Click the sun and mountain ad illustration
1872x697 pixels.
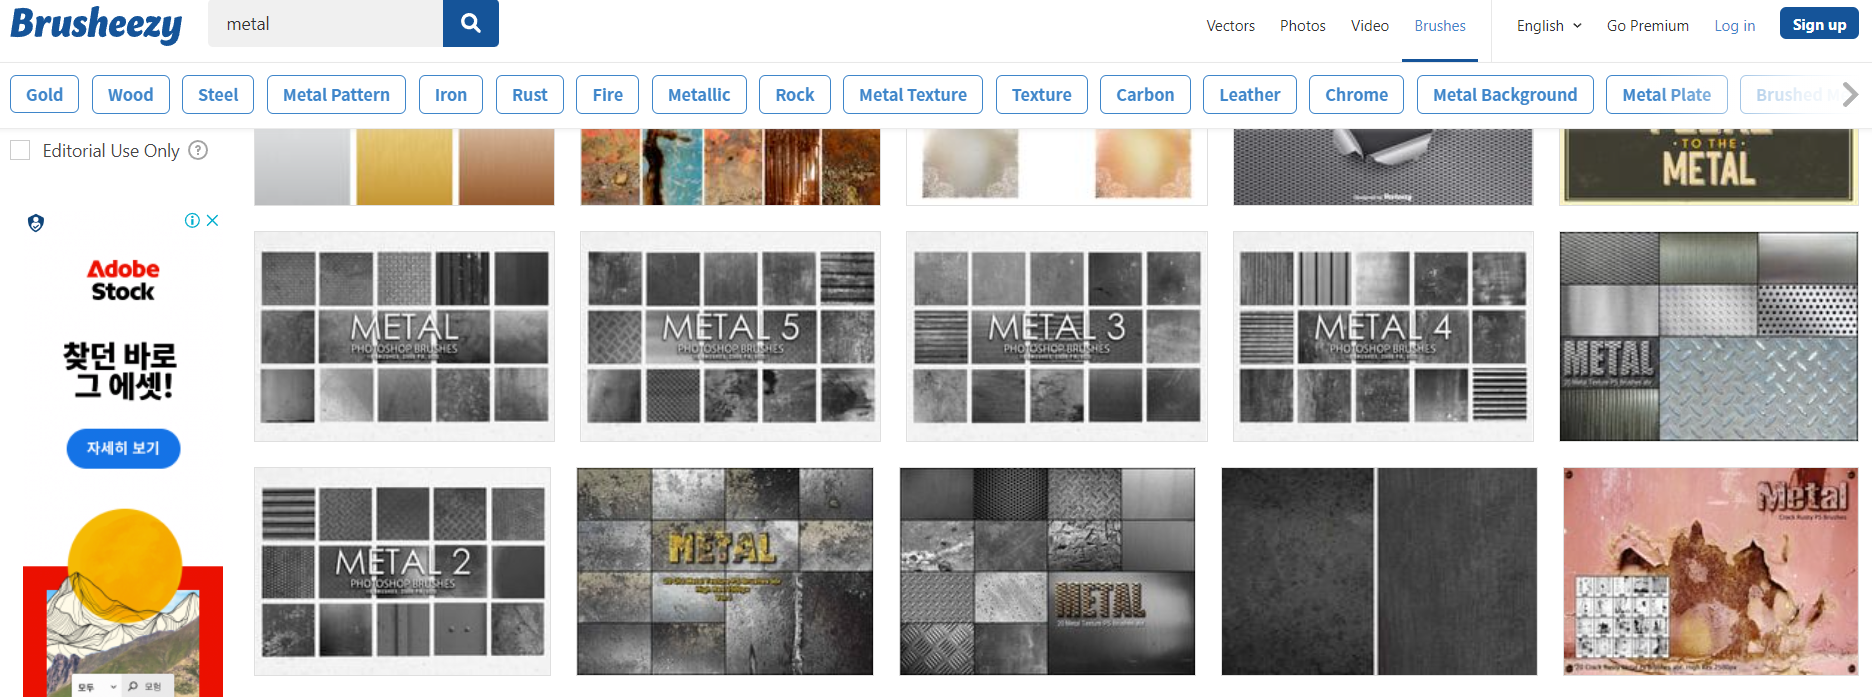click(x=123, y=602)
